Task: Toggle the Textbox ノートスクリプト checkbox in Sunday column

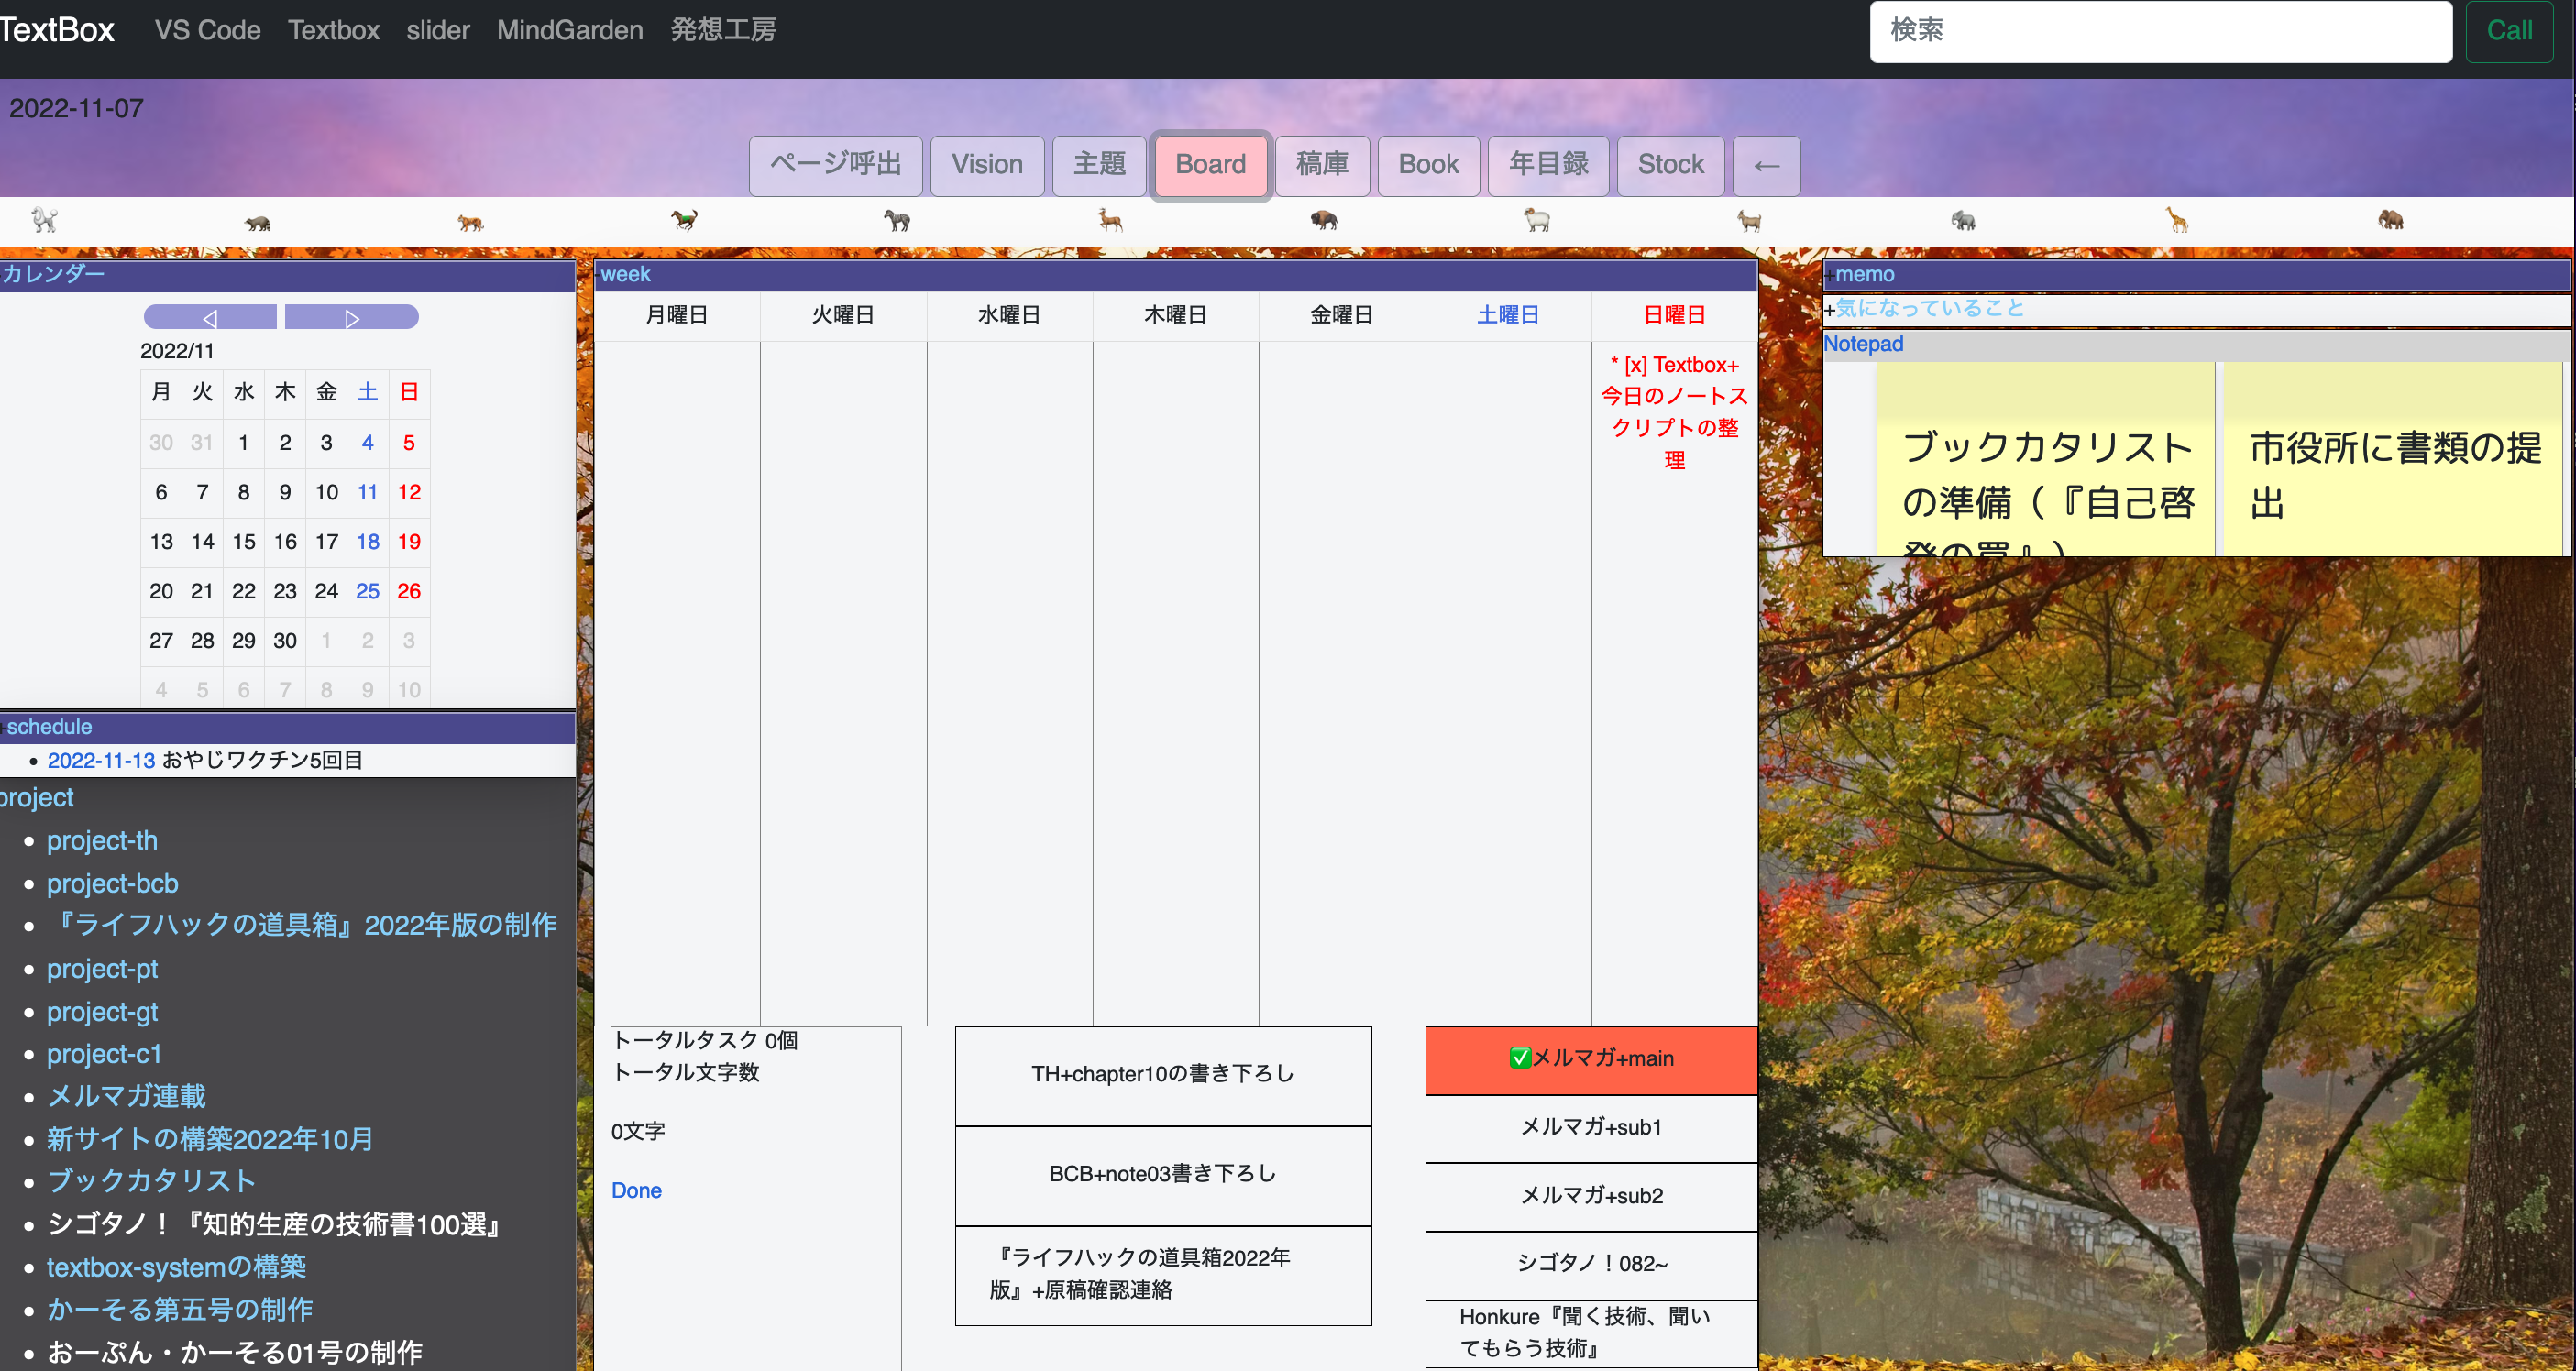Action: [x=1636, y=364]
